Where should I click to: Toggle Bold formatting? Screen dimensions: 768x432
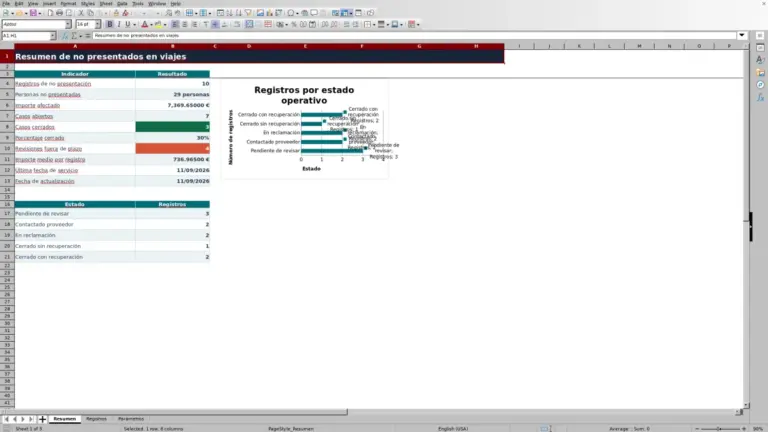point(110,24)
